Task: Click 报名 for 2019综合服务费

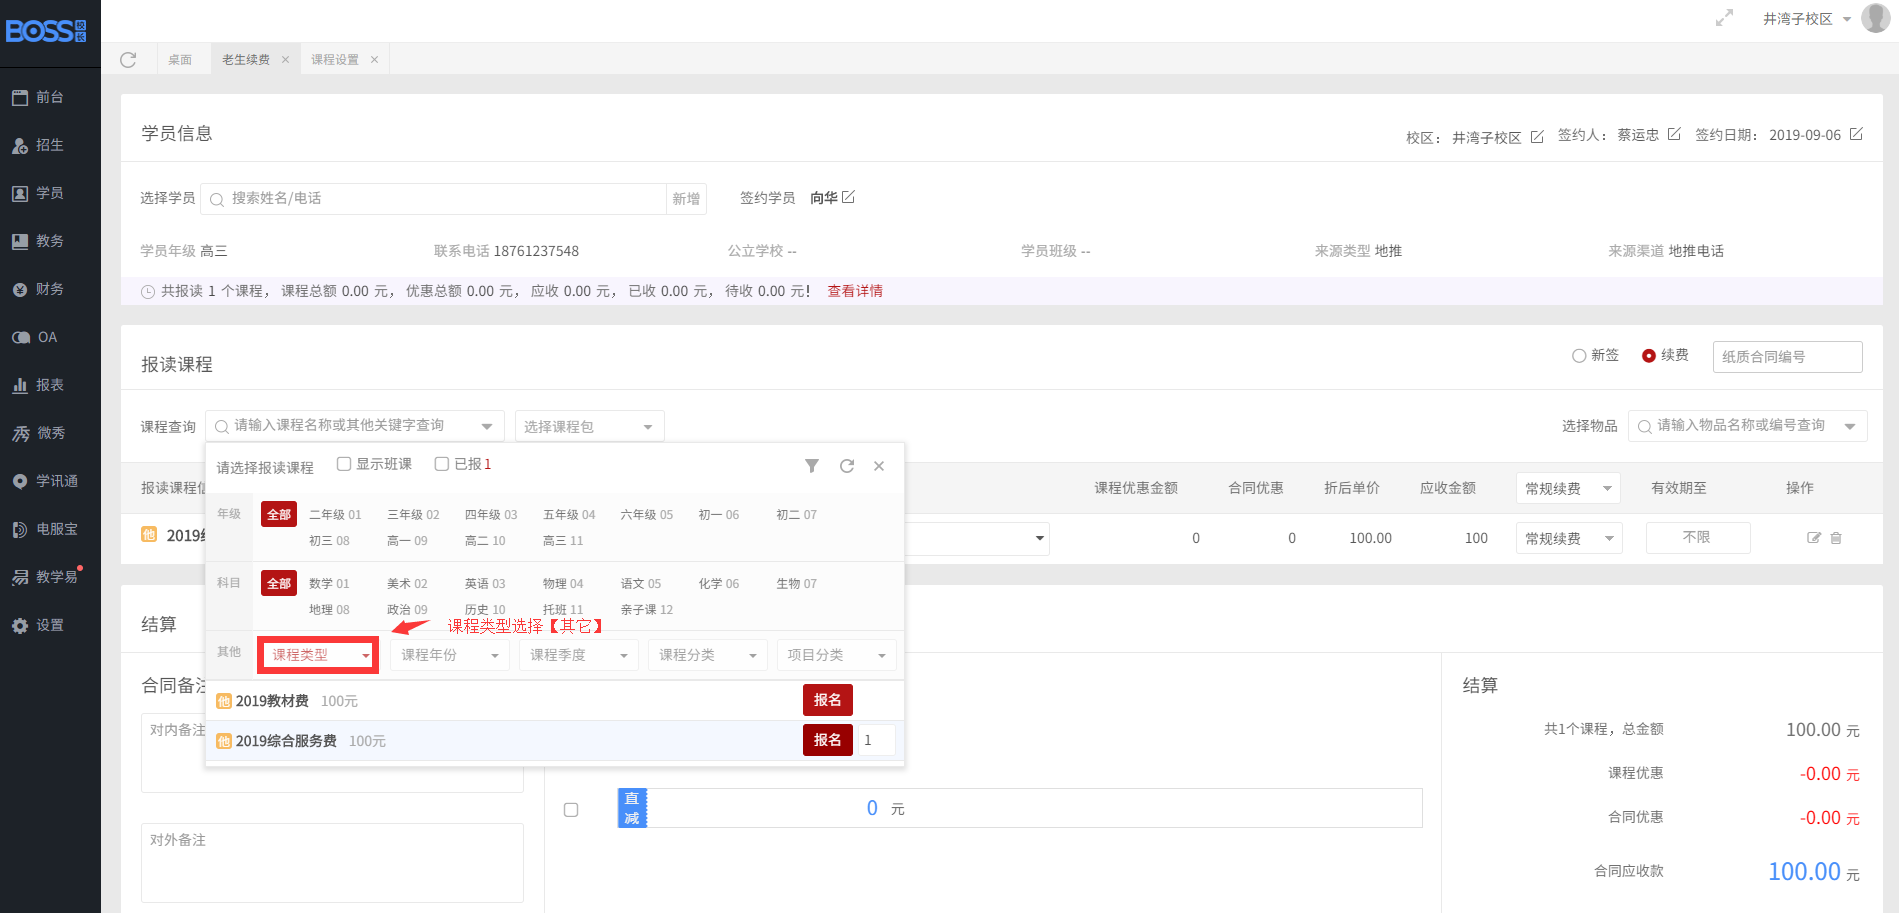Action: point(828,740)
